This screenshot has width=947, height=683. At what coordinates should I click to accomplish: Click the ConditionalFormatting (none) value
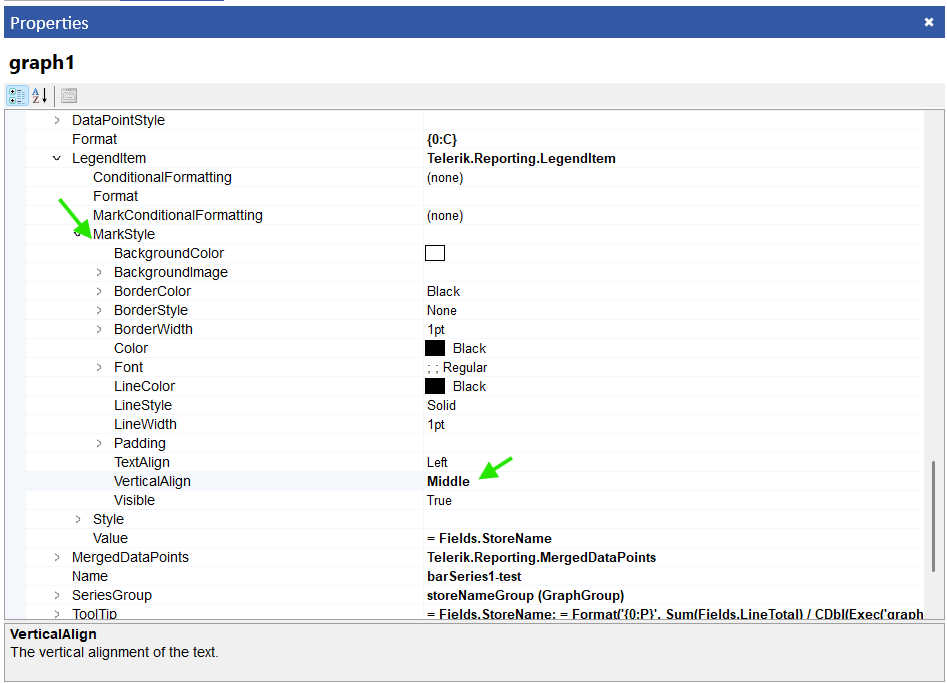tap(445, 178)
